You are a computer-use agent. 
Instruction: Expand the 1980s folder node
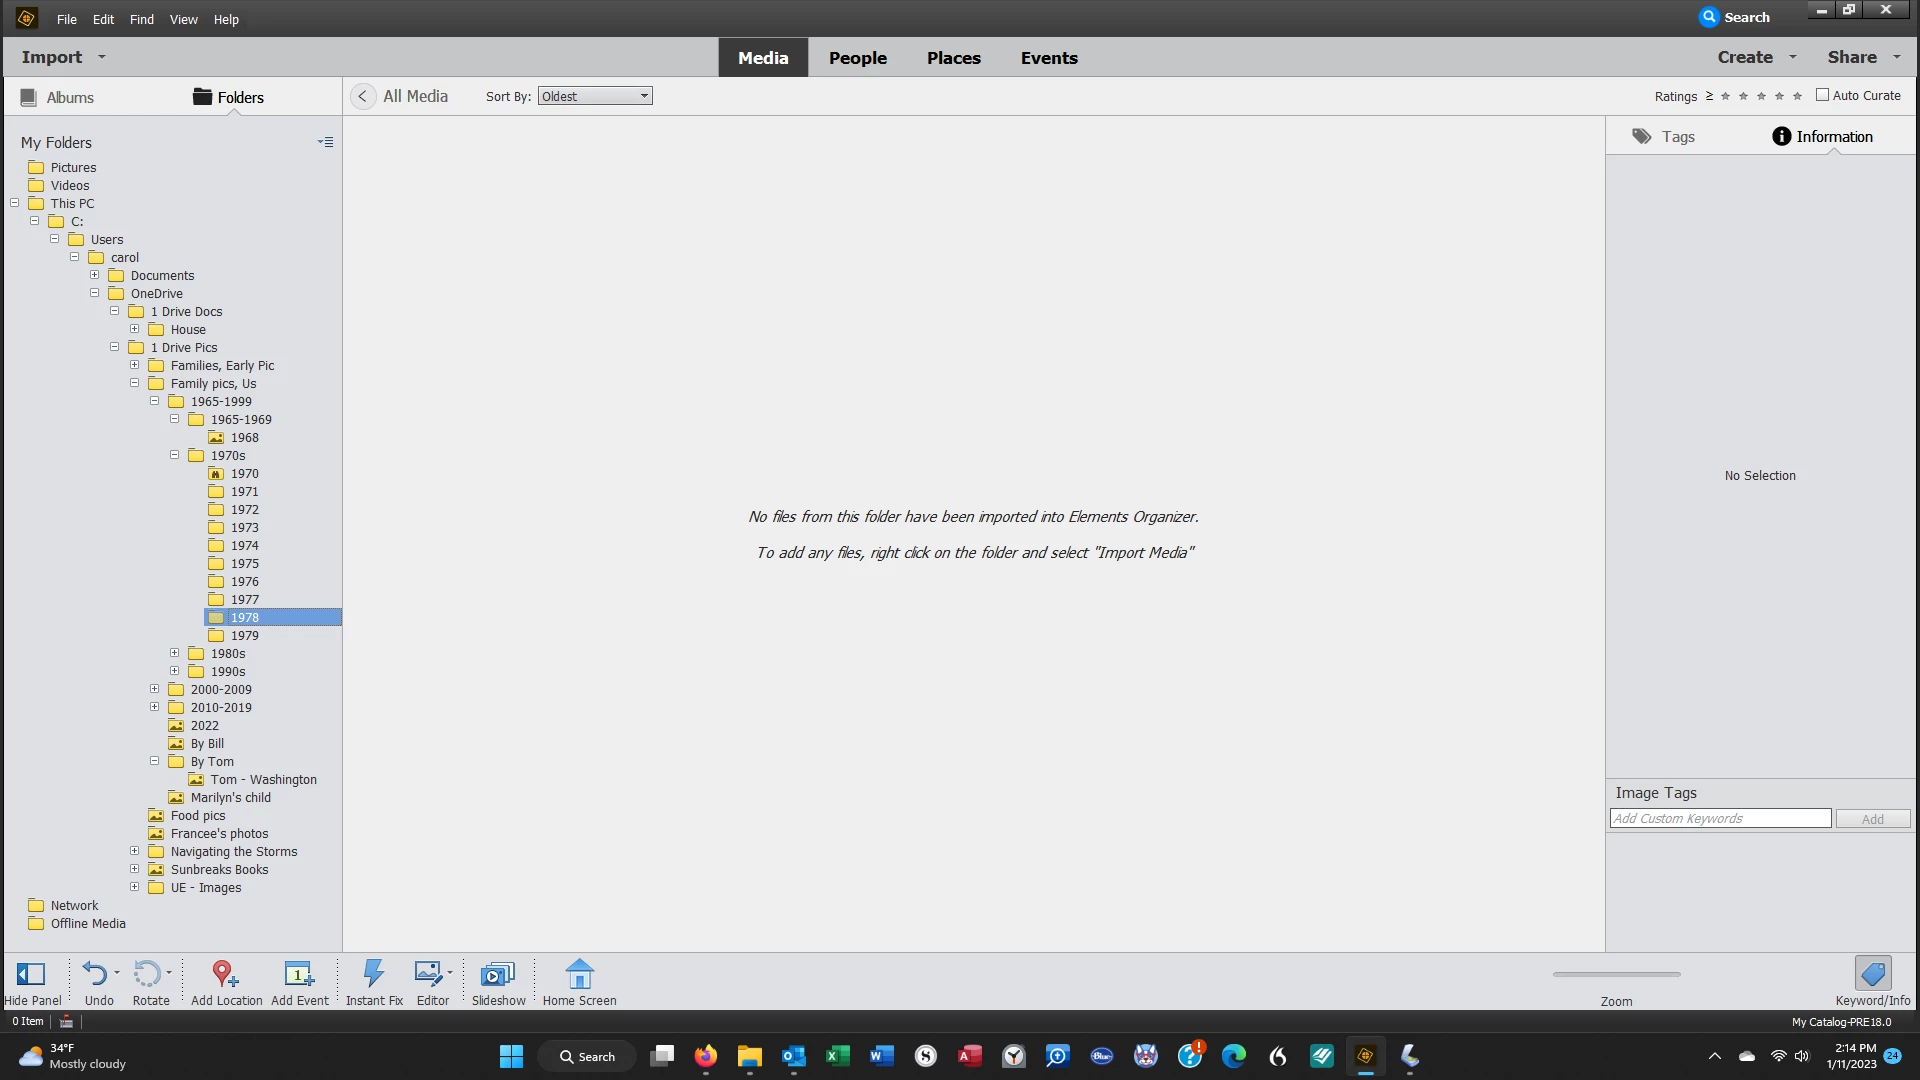point(175,653)
